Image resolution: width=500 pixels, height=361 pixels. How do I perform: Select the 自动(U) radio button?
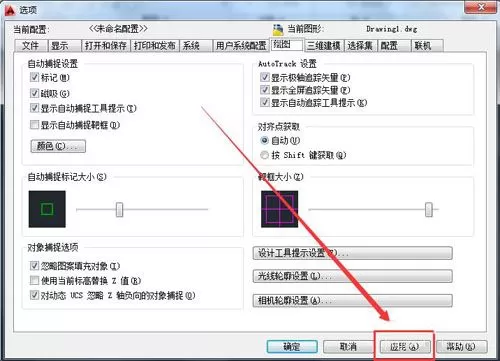coord(265,140)
